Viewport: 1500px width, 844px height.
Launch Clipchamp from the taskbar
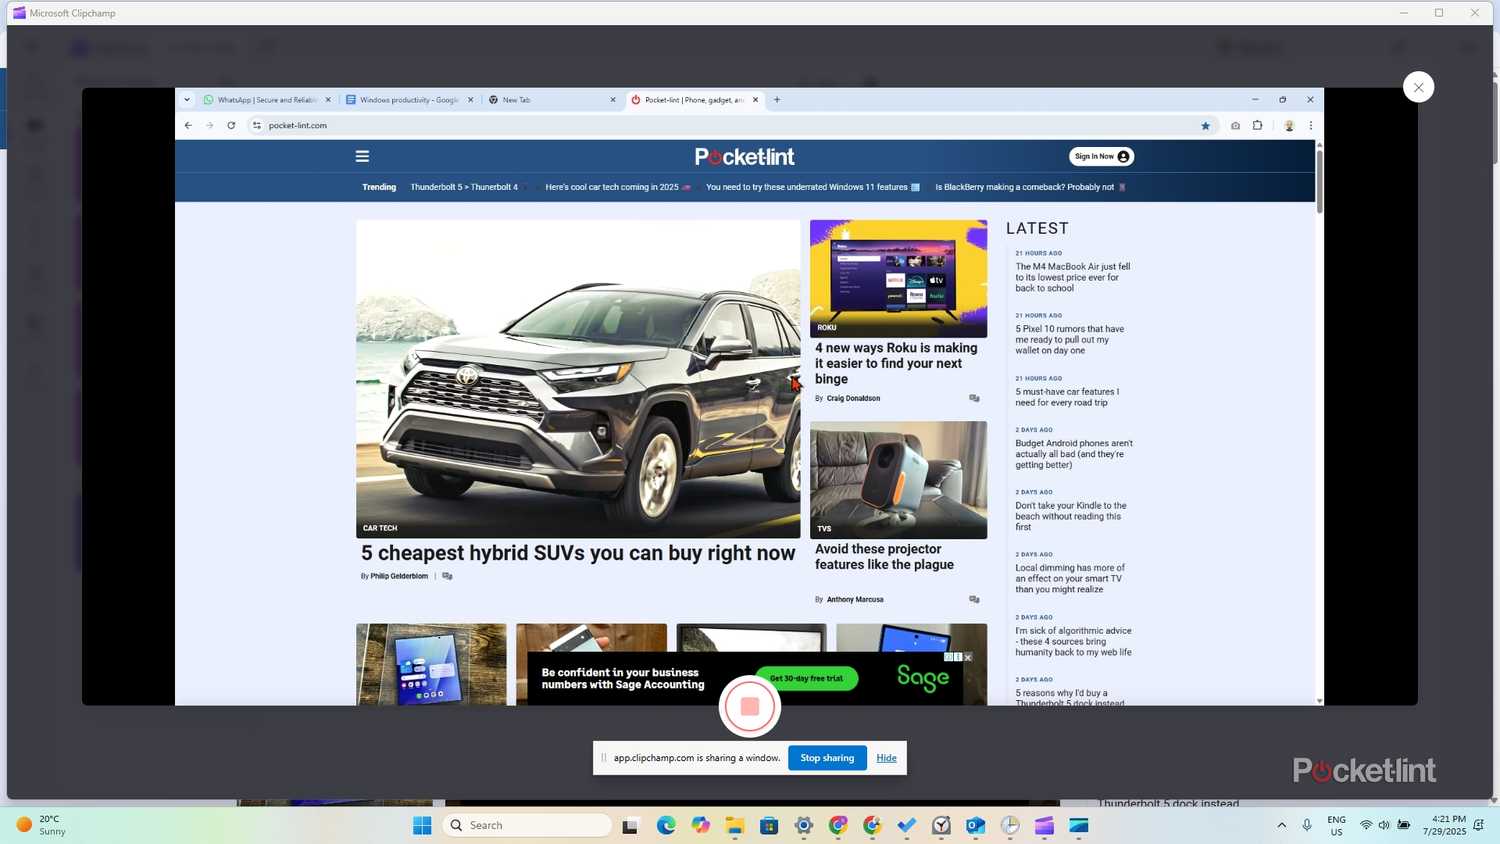(x=1043, y=825)
